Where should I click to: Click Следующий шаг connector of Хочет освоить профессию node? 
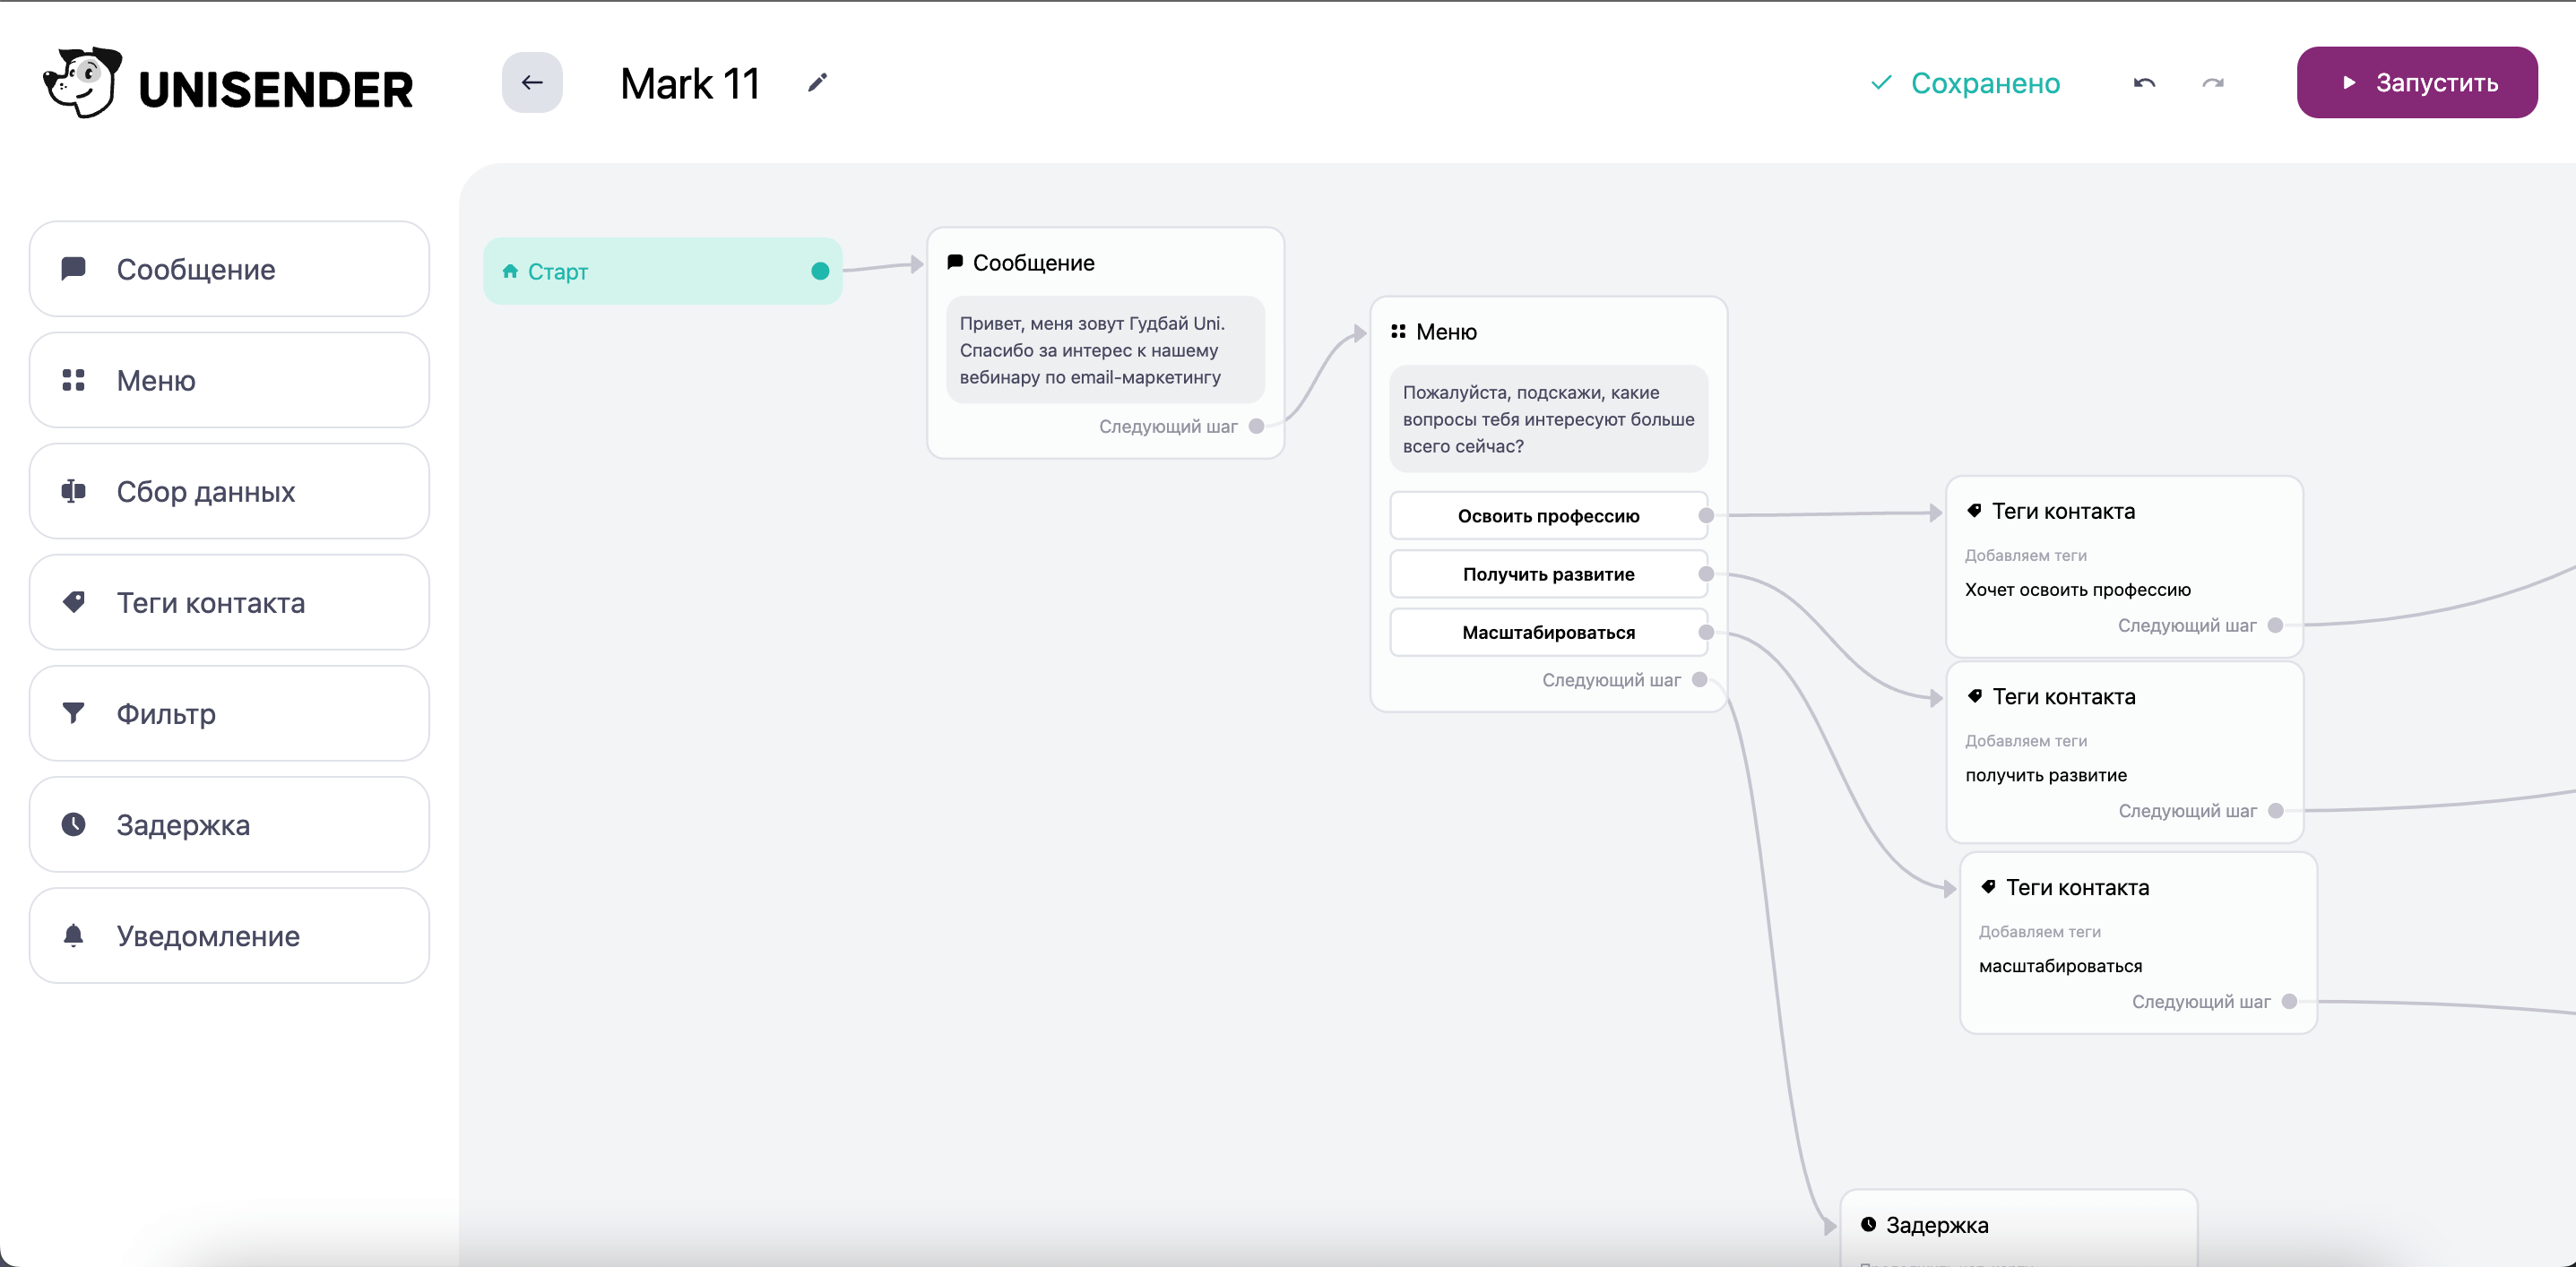[2275, 626]
